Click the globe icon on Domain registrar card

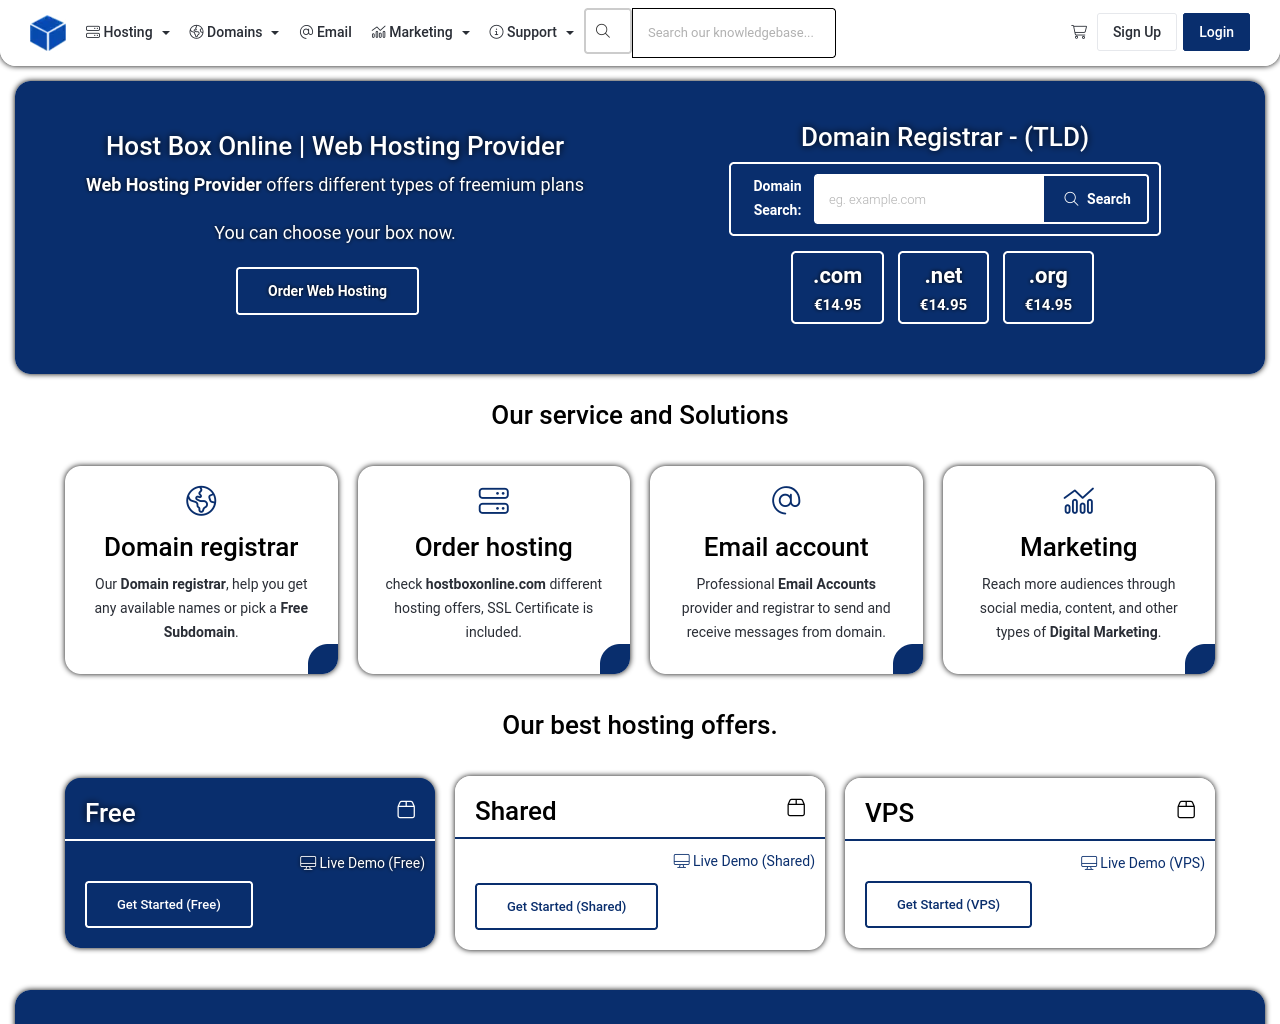[x=201, y=500]
